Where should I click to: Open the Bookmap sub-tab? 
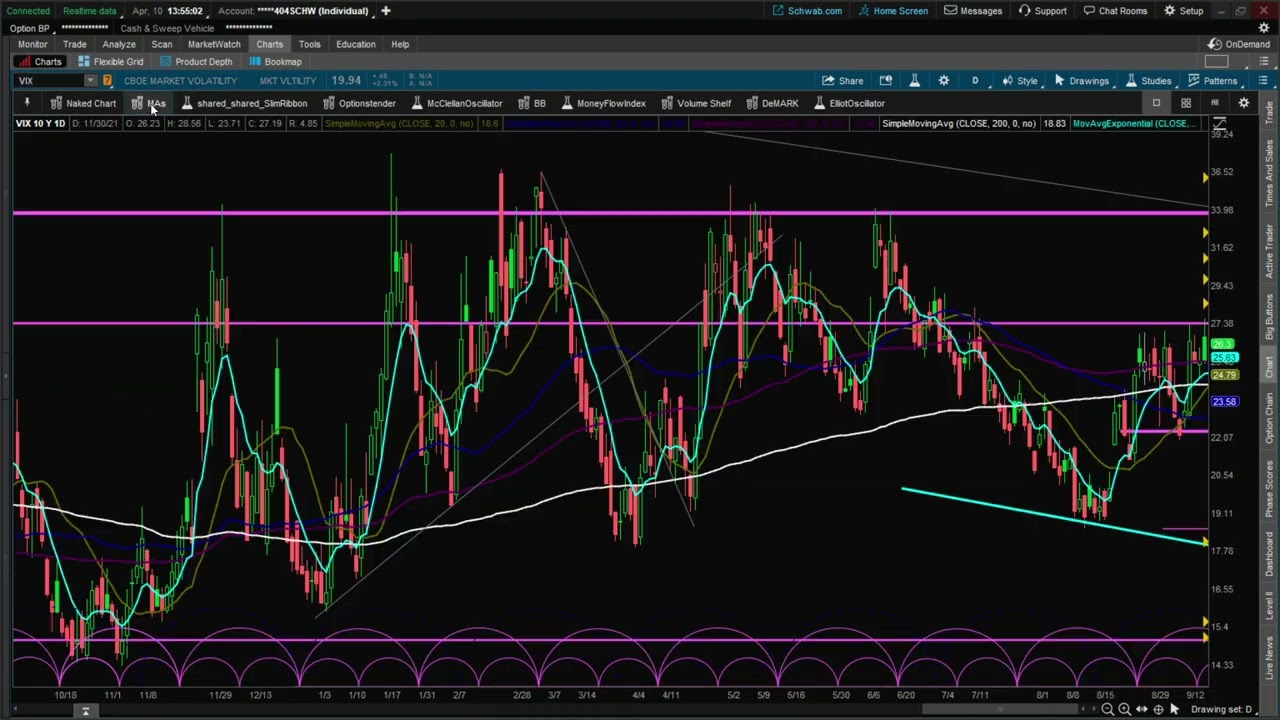pos(275,62)
